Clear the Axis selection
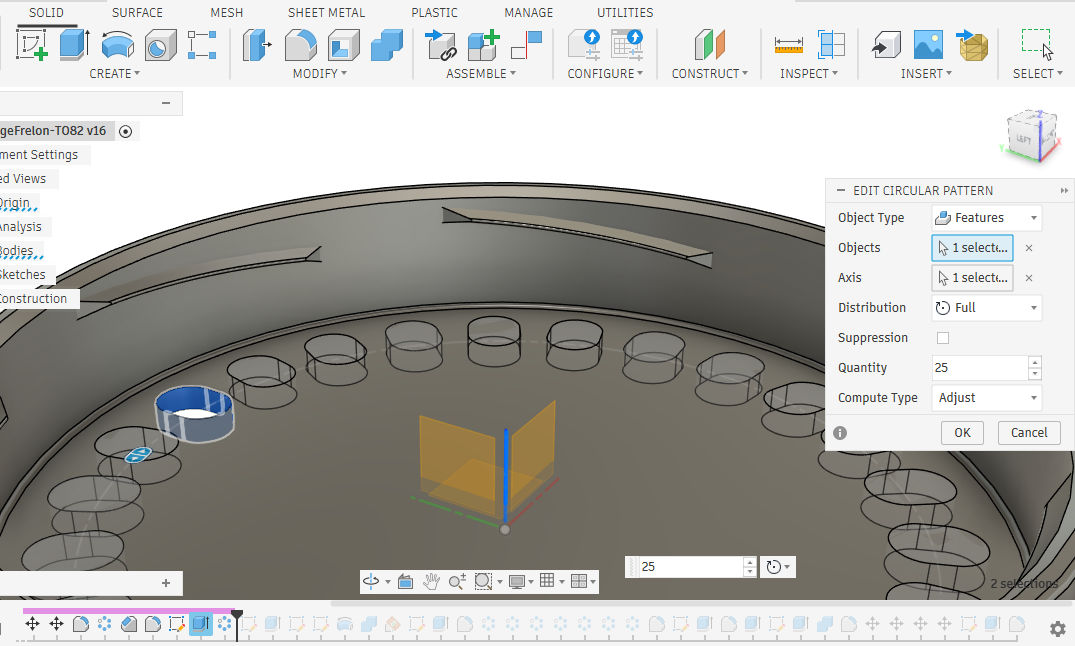 pos(1029,278)
